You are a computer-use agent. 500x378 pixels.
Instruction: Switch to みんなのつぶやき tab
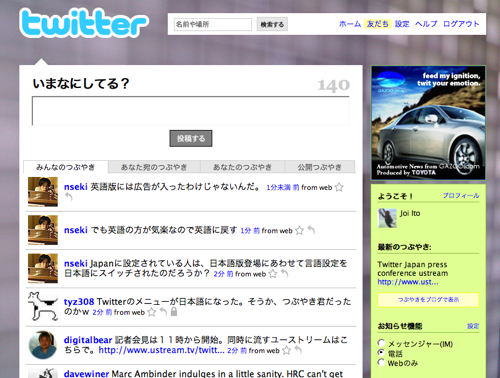click(66, 167)
